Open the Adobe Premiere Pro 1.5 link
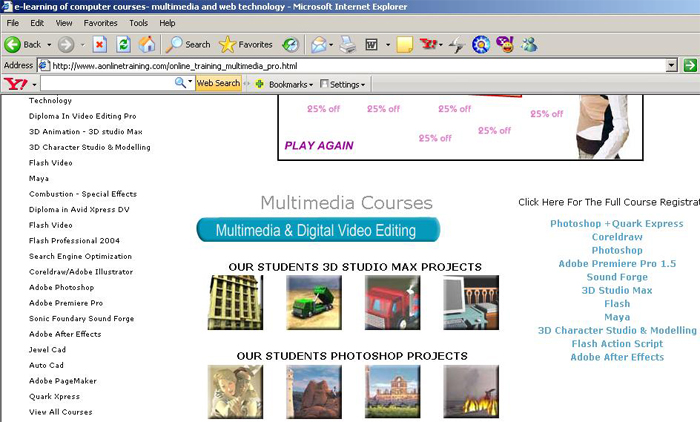This screenshot has height=422, width=700. tap(617, 263)
